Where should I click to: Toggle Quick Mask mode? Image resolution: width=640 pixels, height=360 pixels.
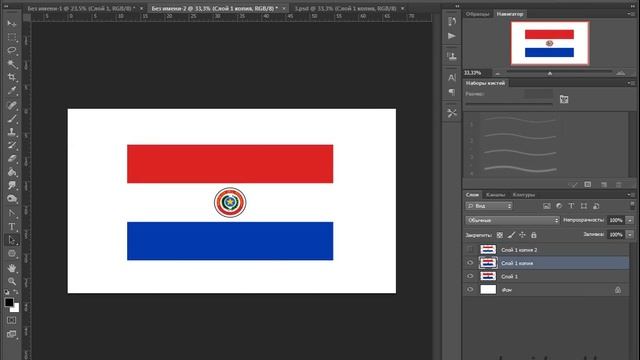coord(12,320)
